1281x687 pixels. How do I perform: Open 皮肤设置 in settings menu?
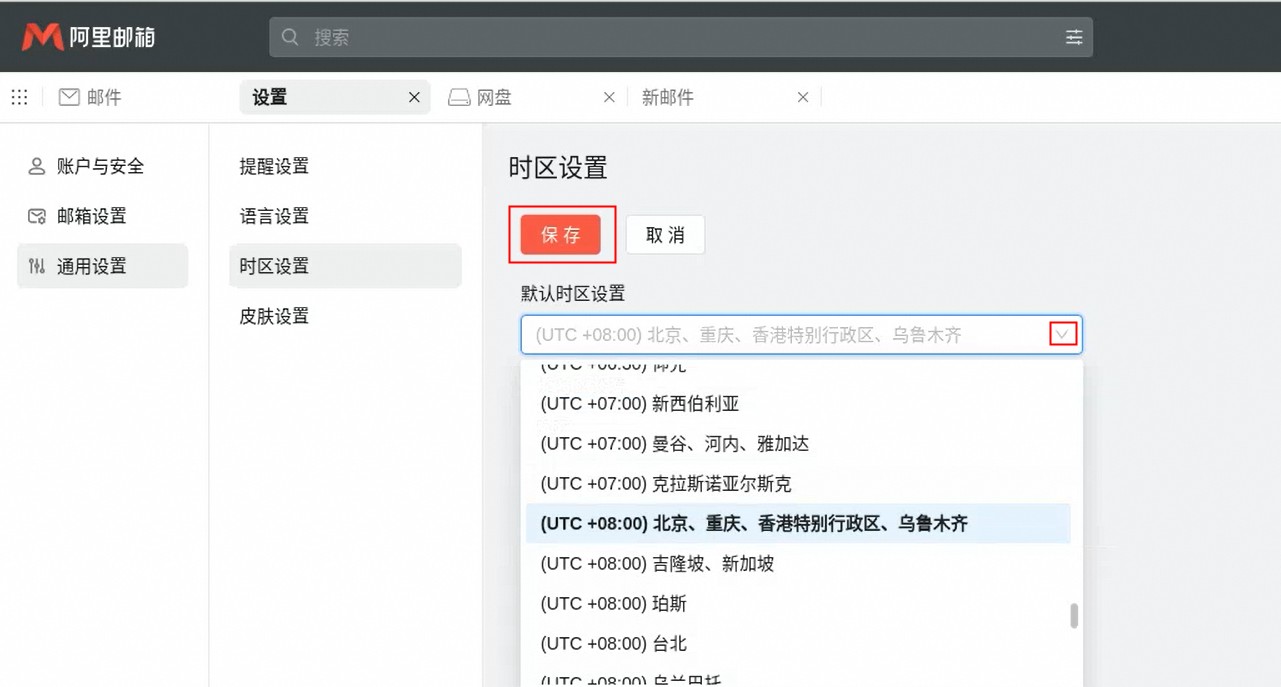(274, 317)
